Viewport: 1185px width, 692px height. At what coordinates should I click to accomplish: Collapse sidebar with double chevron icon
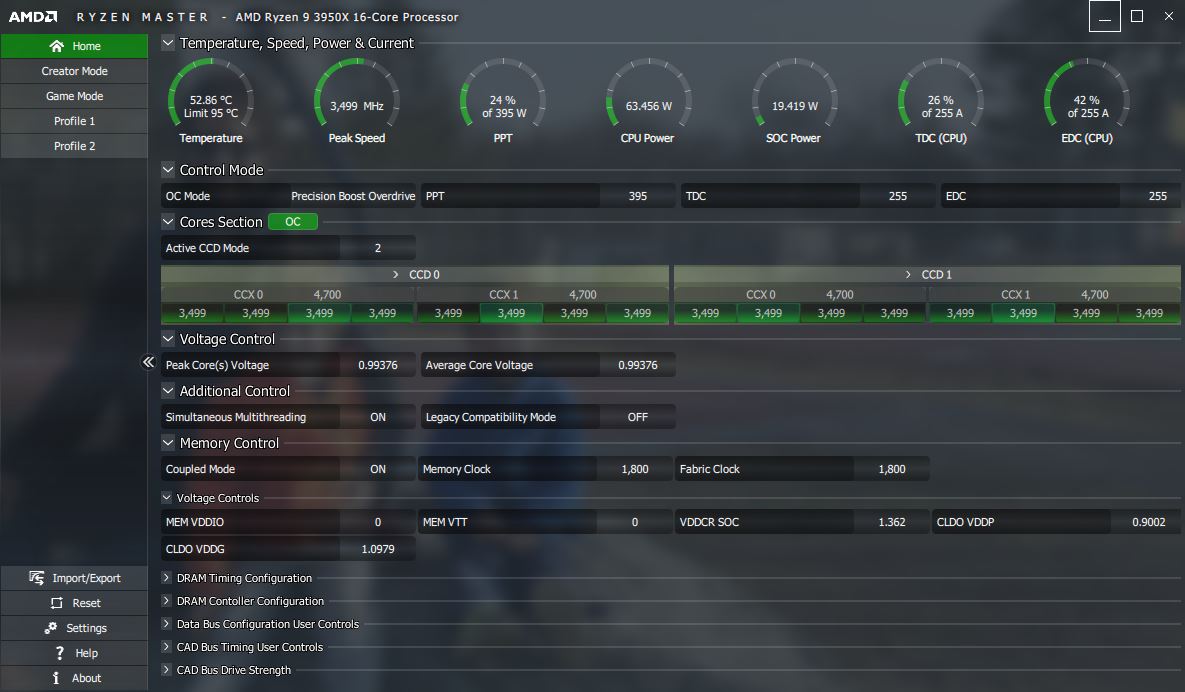(148, 362)
